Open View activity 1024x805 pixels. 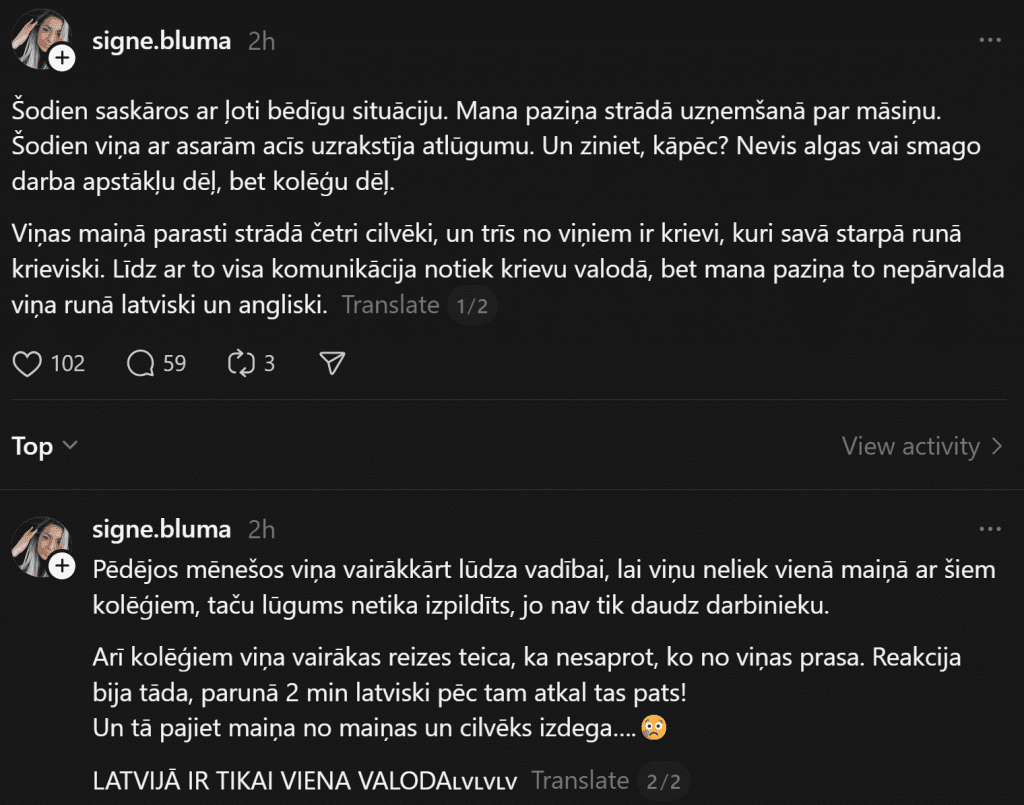point(922,446)
